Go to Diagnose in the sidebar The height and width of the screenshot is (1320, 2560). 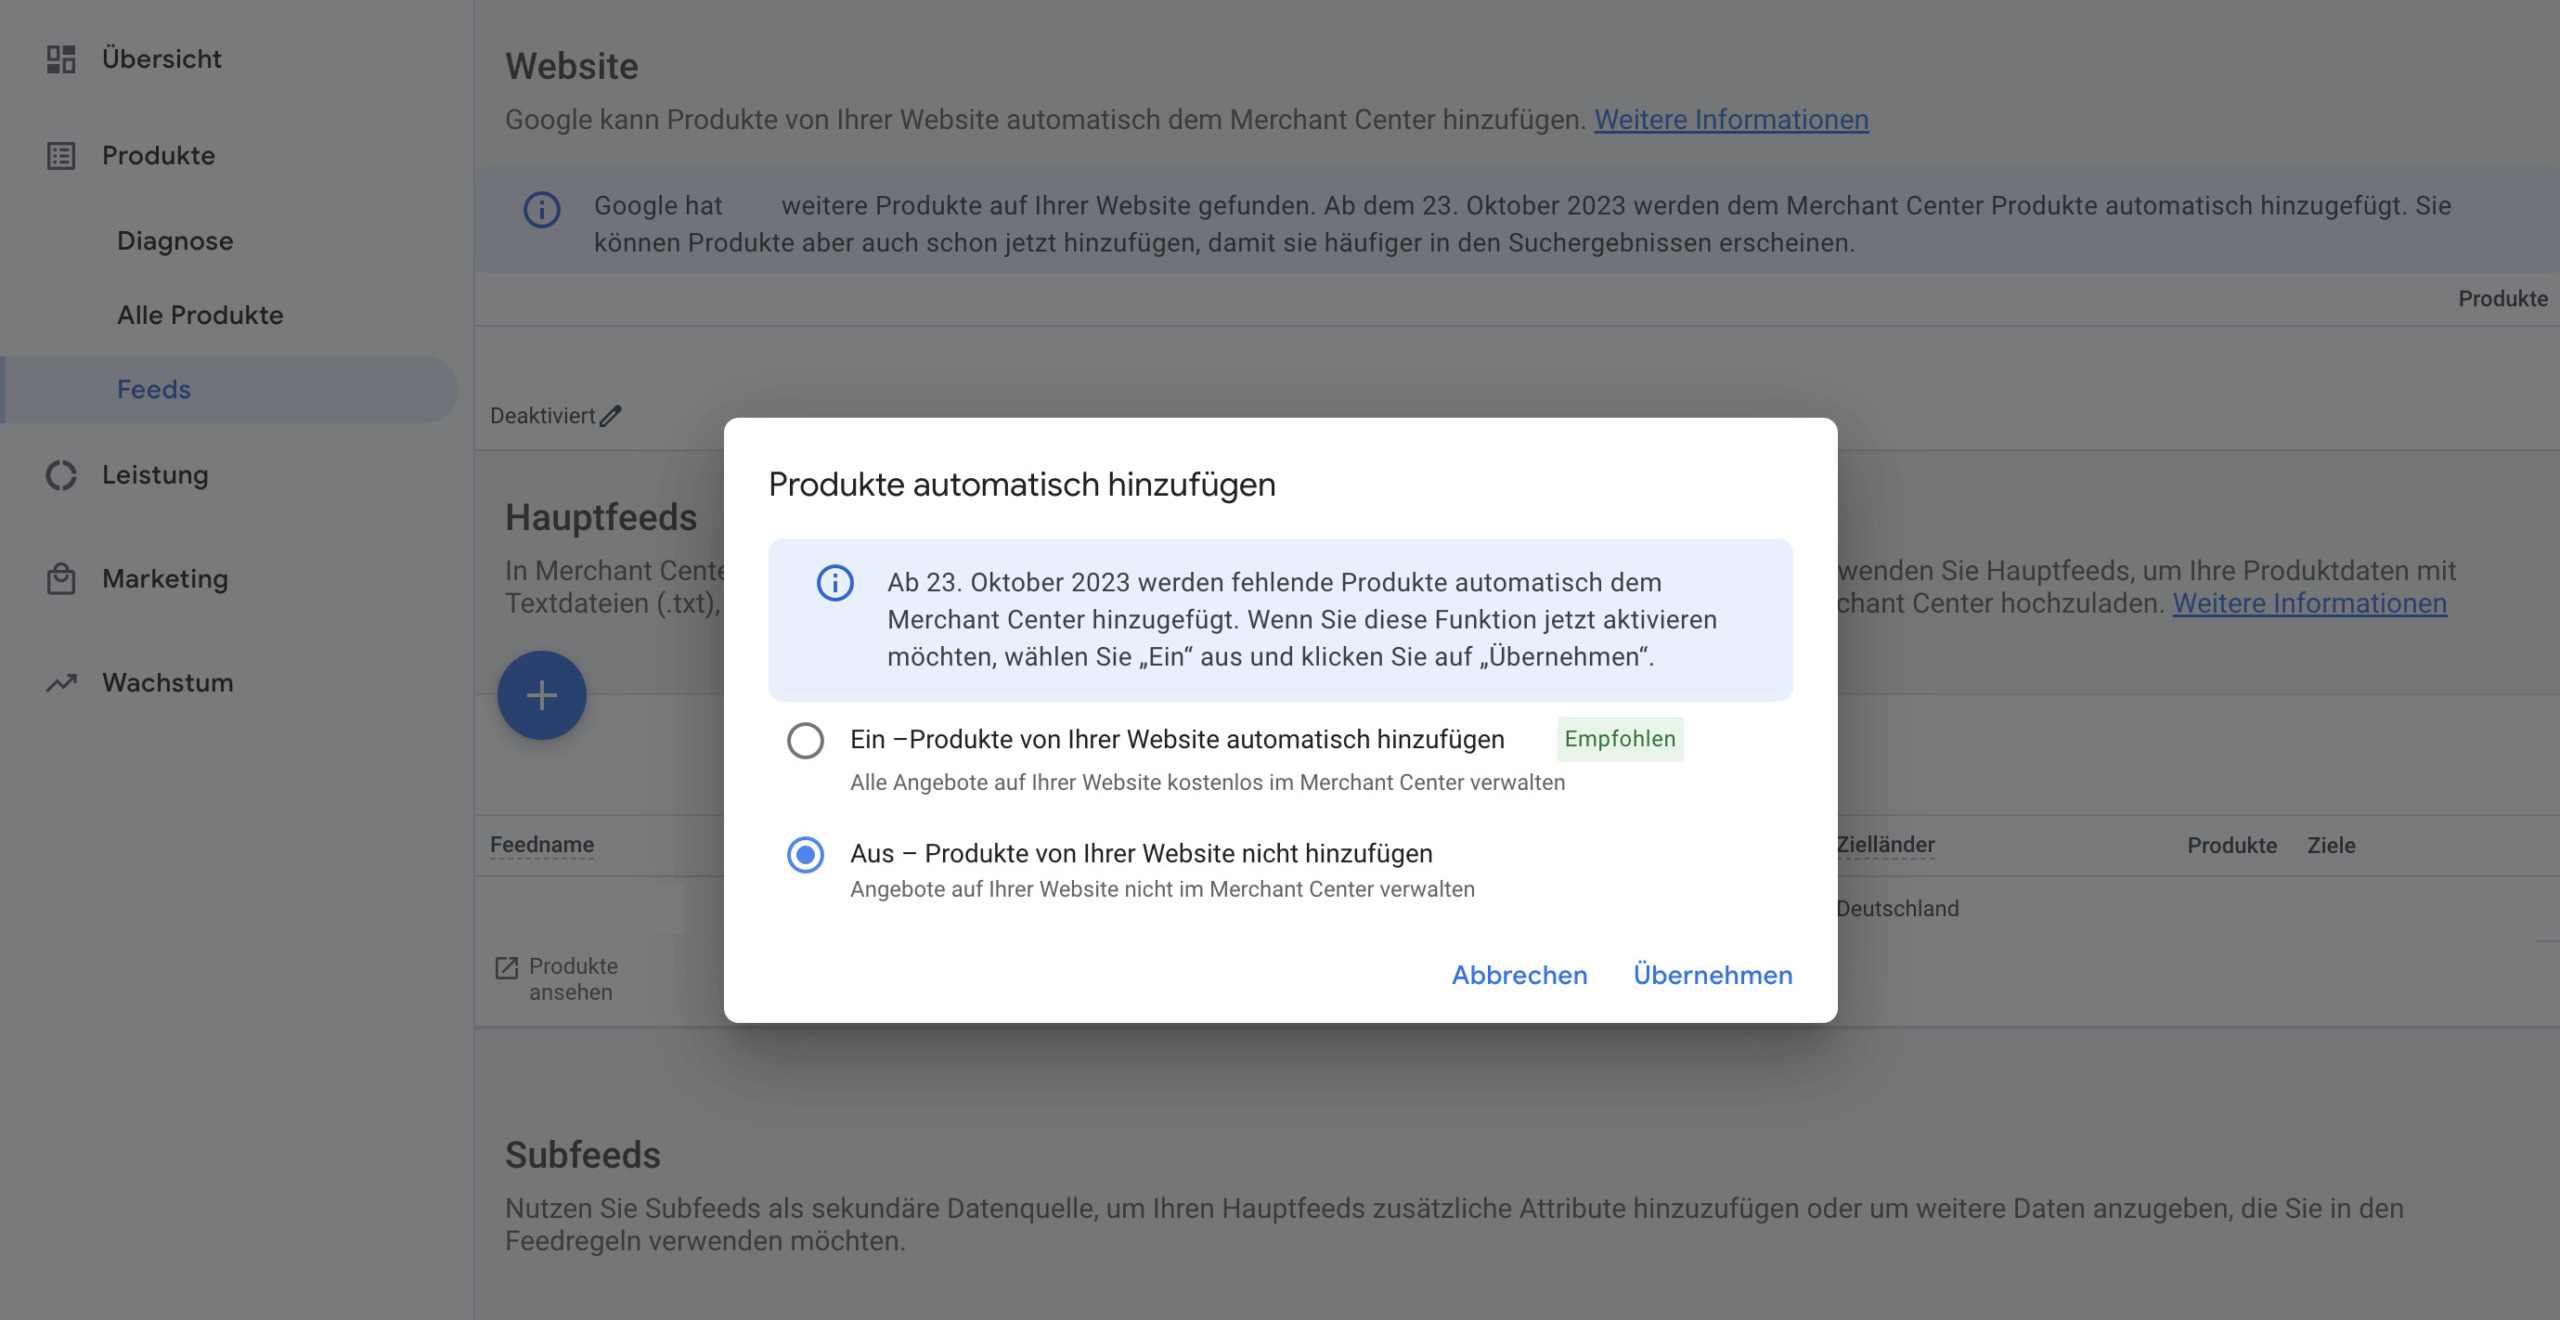[175, 241]
